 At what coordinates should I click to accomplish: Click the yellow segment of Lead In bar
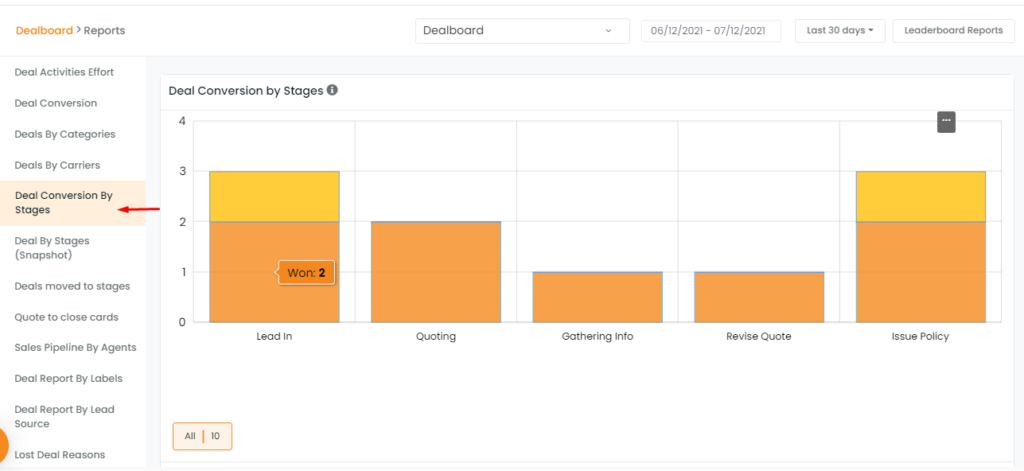tap(274, 197)
